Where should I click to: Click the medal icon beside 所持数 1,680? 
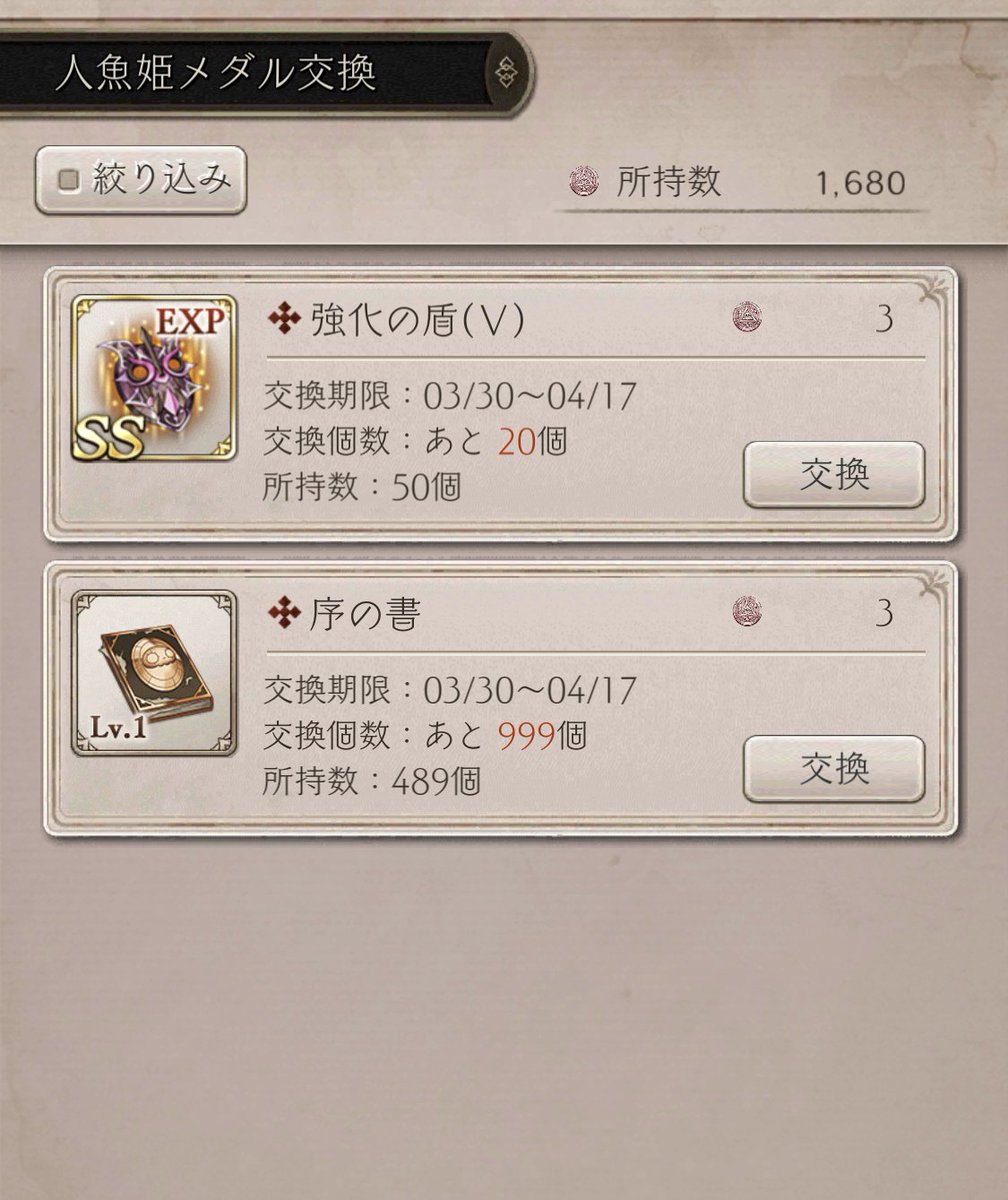pyautogui.click(x=584, y=182)
